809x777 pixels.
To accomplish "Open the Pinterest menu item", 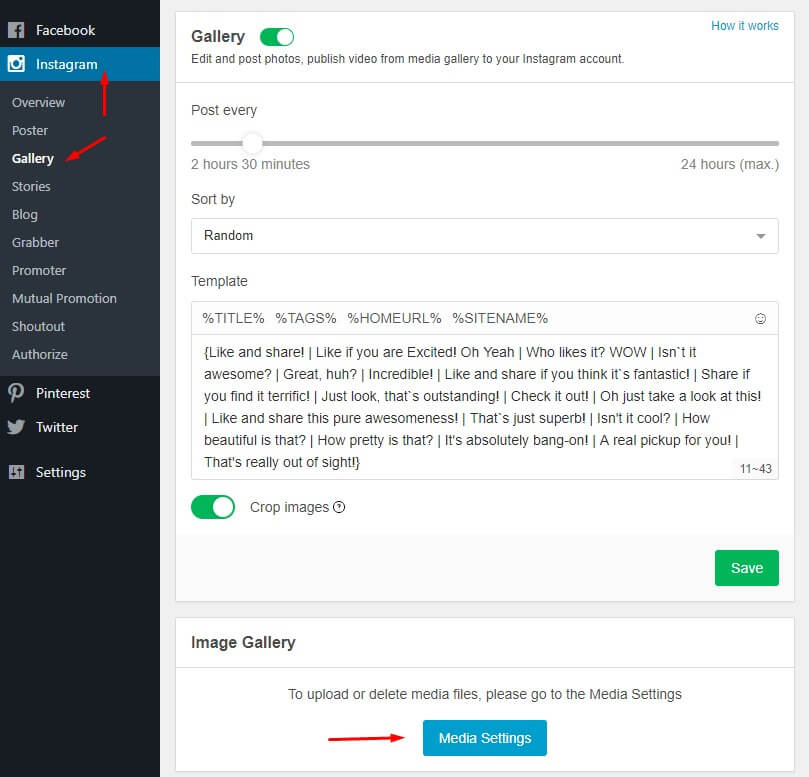I will 80,393.
